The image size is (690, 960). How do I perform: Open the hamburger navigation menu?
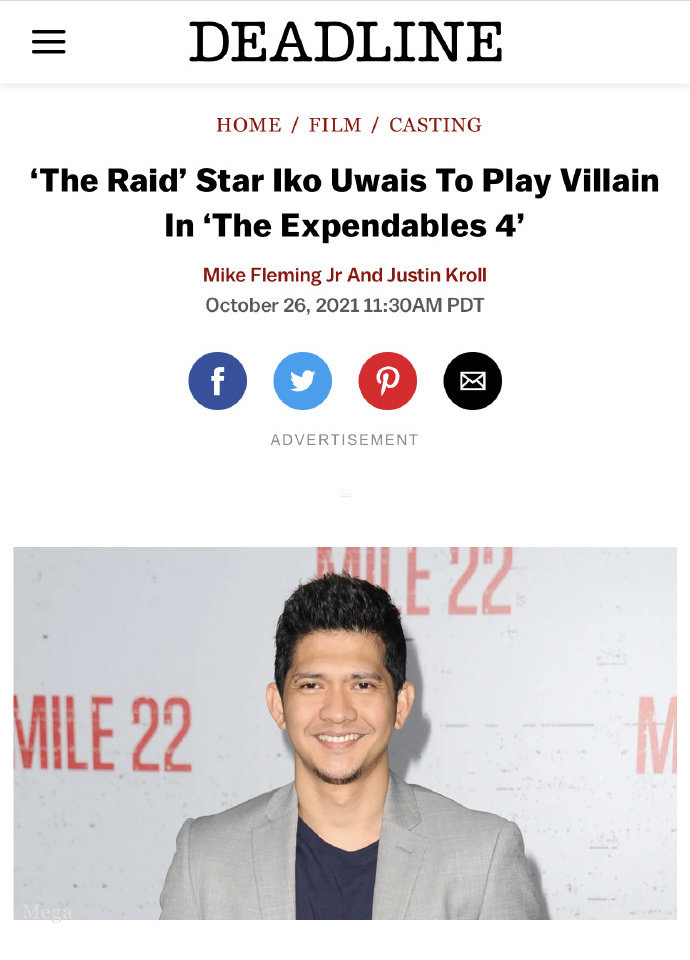tap(49, 42)
